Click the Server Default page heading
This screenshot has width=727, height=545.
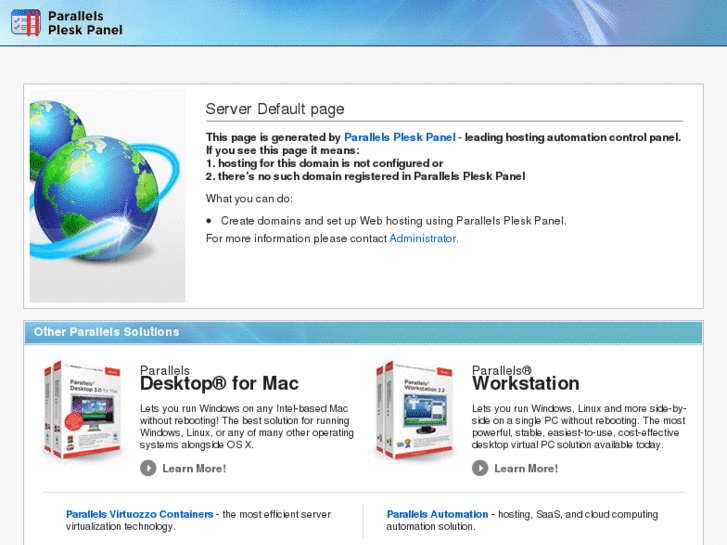[275, 109]
